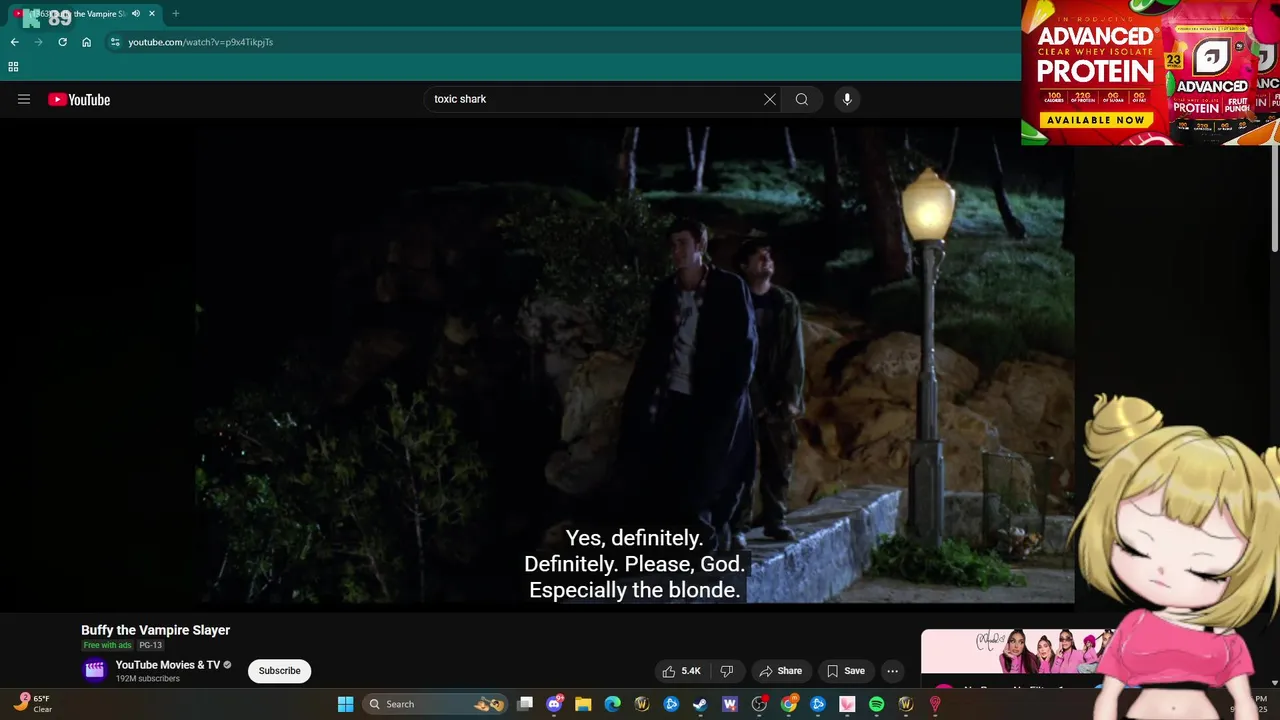Reload the page with refresh icon
This screenshot has height=720, width=1280.
(x=62, y=42)
